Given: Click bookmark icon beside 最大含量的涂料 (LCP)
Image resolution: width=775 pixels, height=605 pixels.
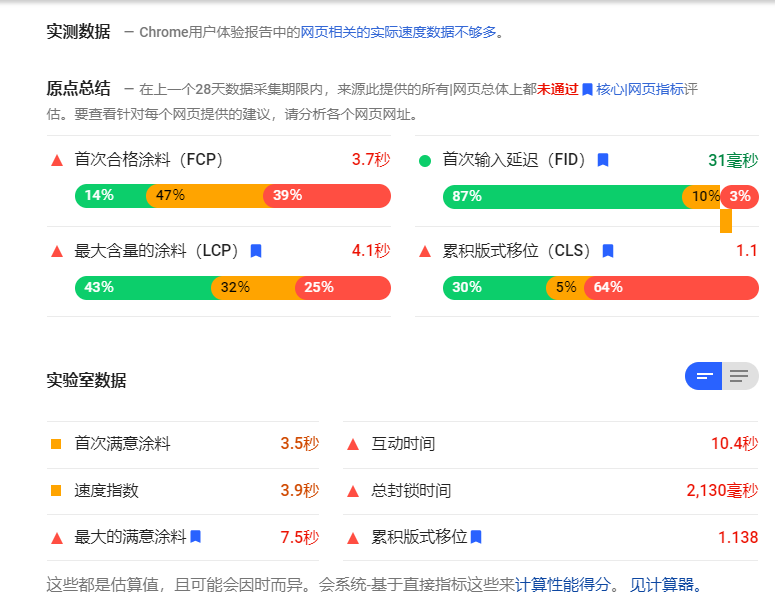Looking at the screenshot, I should (x=256, y=251).
